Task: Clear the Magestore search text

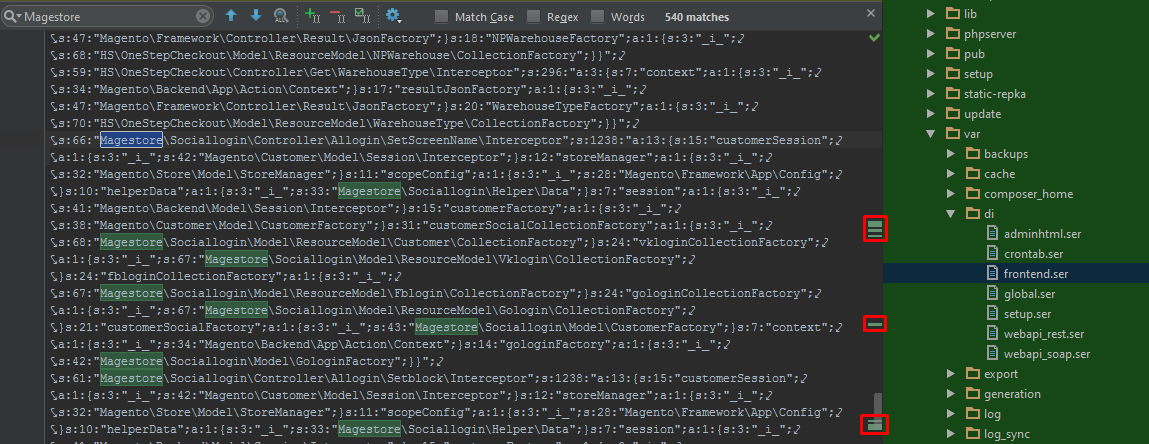Action: click(x=202, y=16)
